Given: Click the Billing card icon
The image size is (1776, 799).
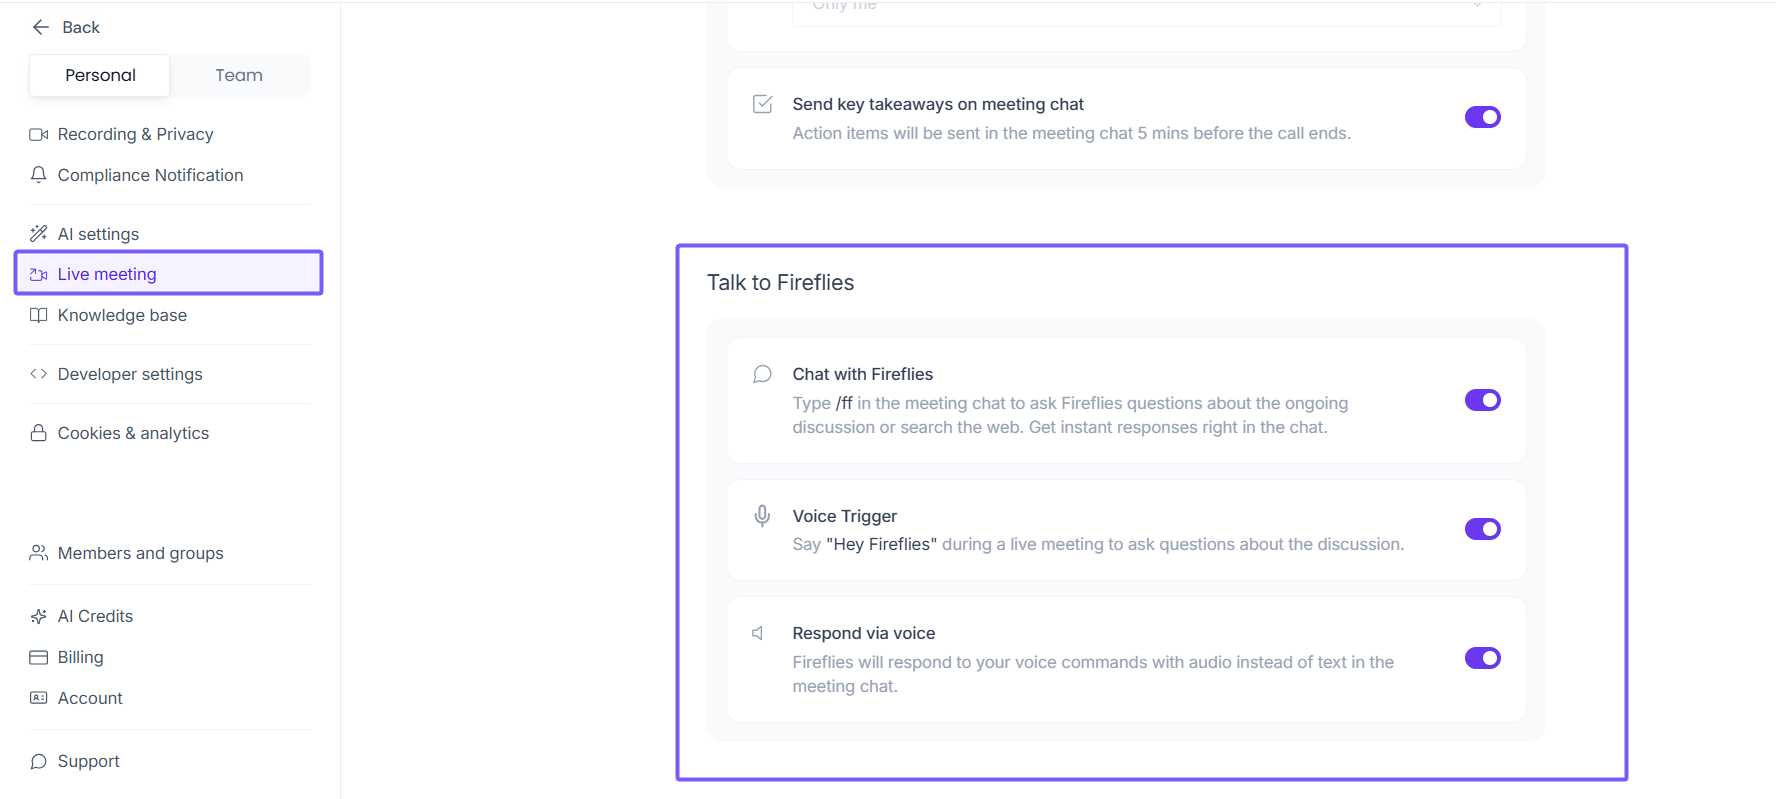Looking at the screenshot, I should tap(39, 657).
